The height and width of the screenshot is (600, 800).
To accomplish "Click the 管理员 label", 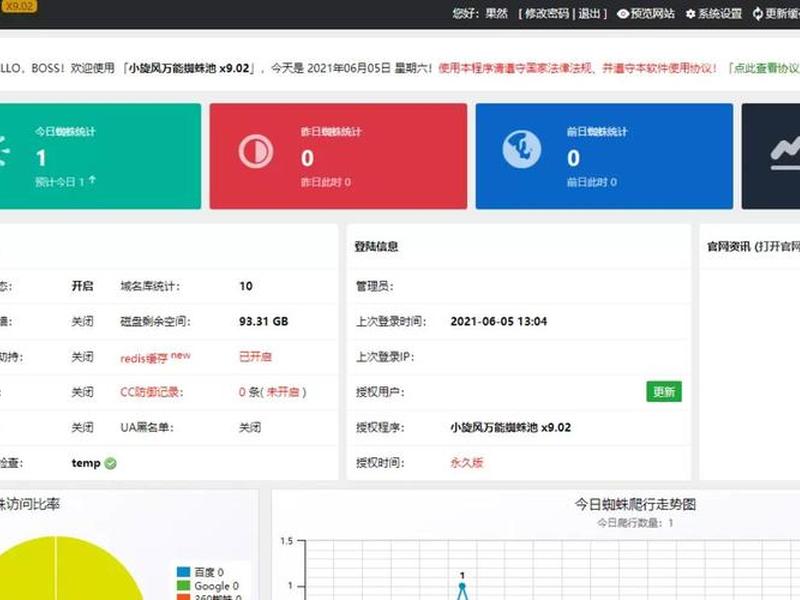I will pyautogui.click(x=374, y=286).
